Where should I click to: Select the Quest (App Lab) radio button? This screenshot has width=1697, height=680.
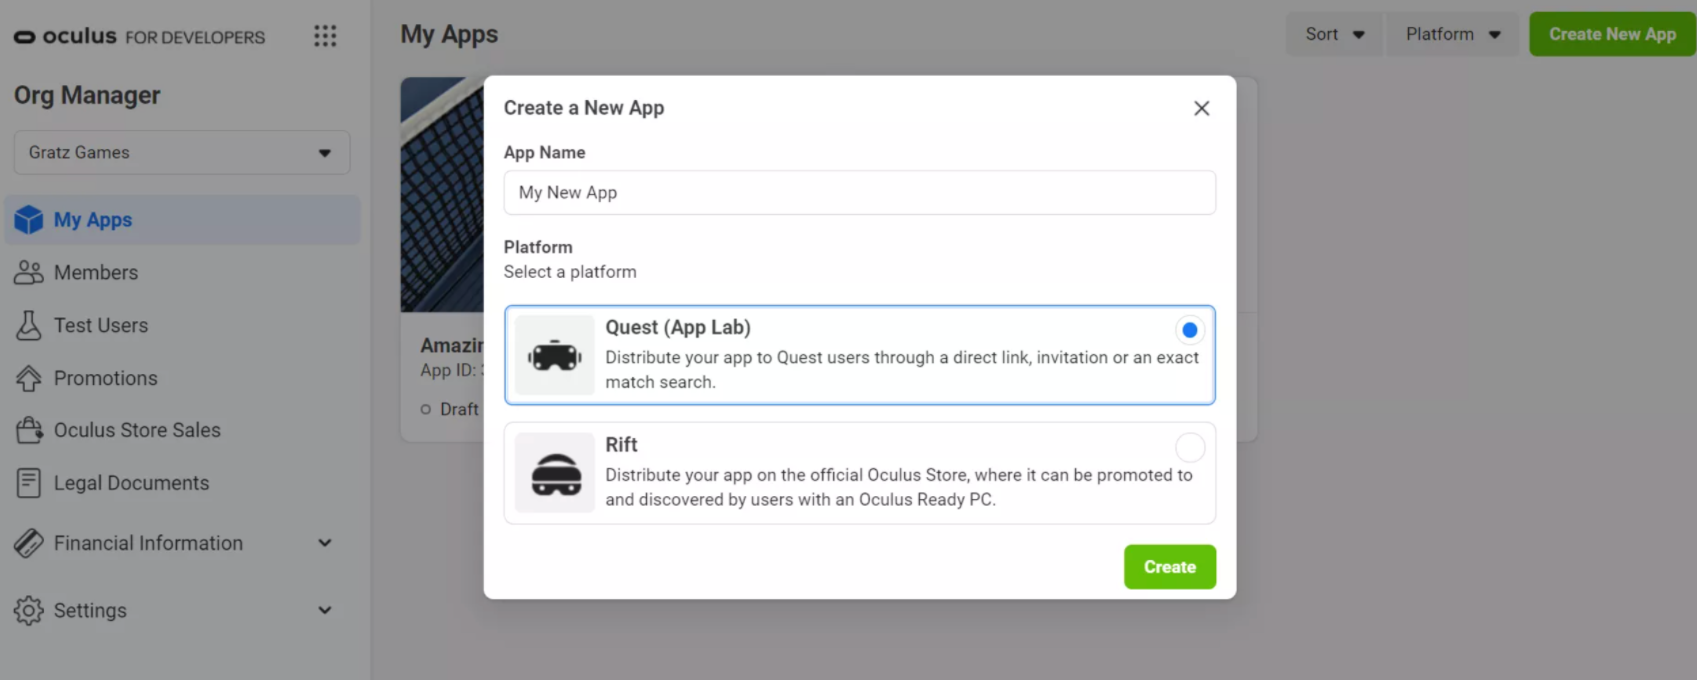tap(1189, 330)
